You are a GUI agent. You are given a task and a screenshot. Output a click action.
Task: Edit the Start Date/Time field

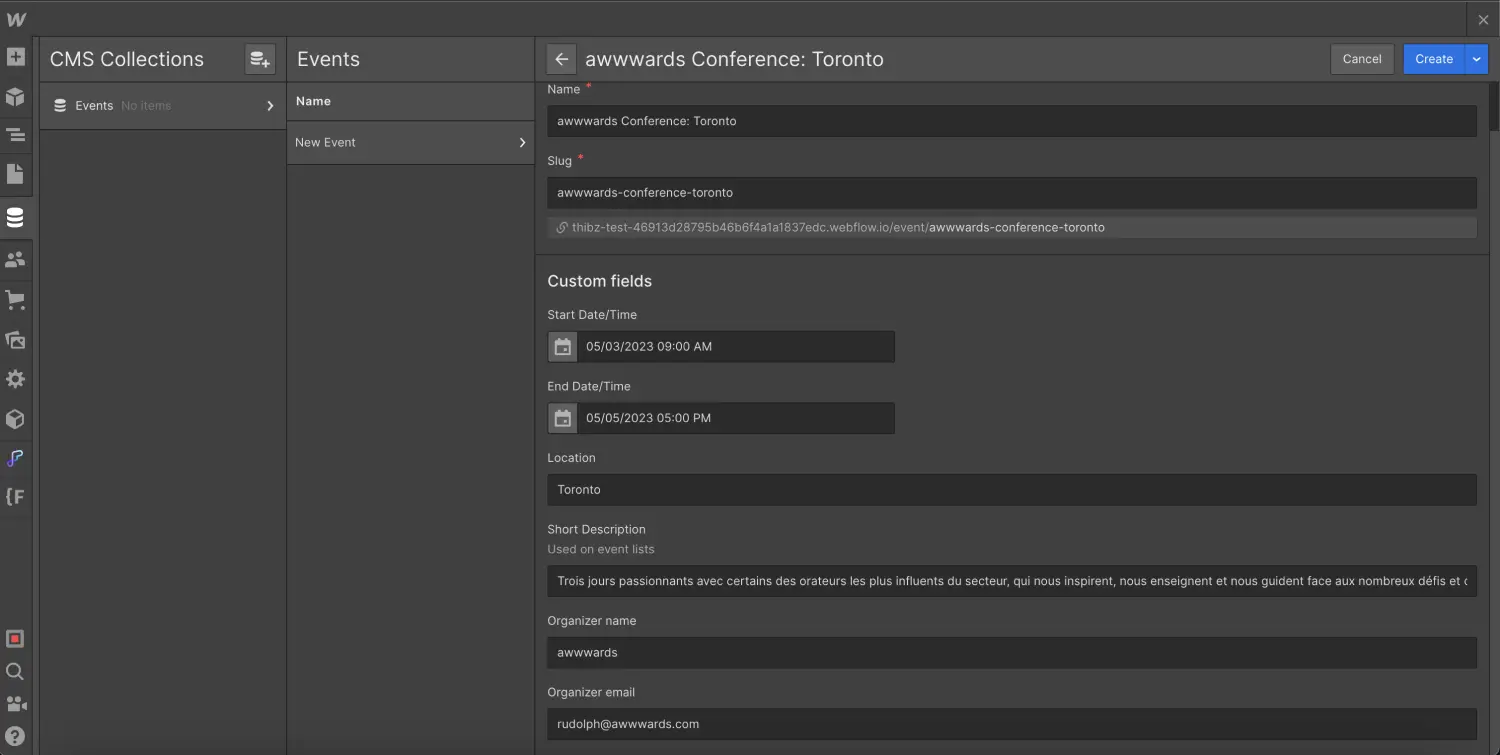[736, 347]
